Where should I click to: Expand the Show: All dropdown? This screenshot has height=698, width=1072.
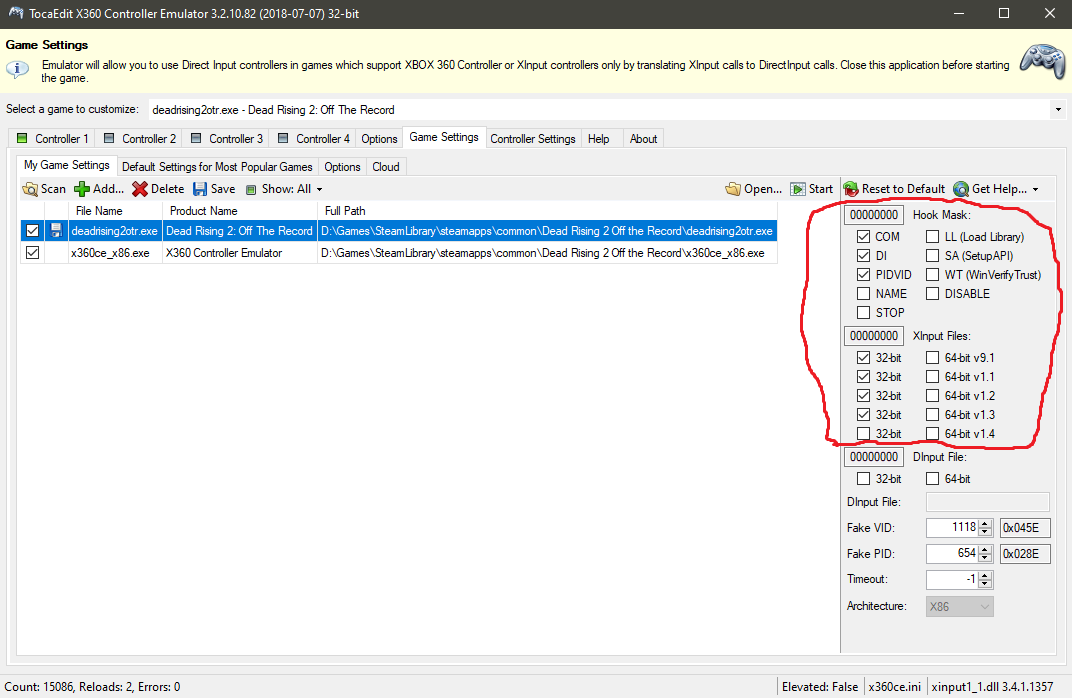point(319,189)
